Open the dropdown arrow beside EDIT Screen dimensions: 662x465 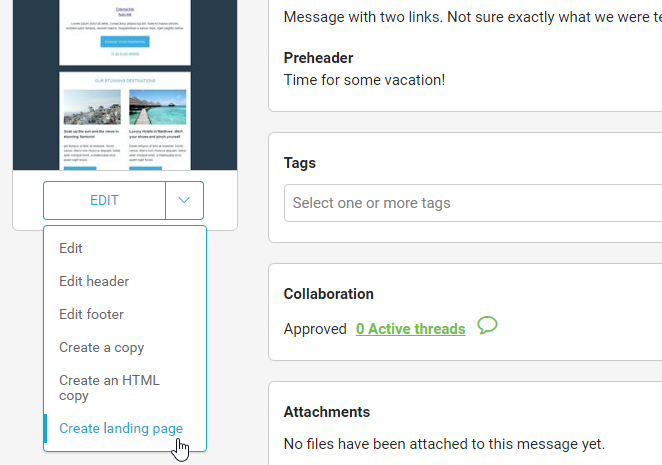pos(184,200)
